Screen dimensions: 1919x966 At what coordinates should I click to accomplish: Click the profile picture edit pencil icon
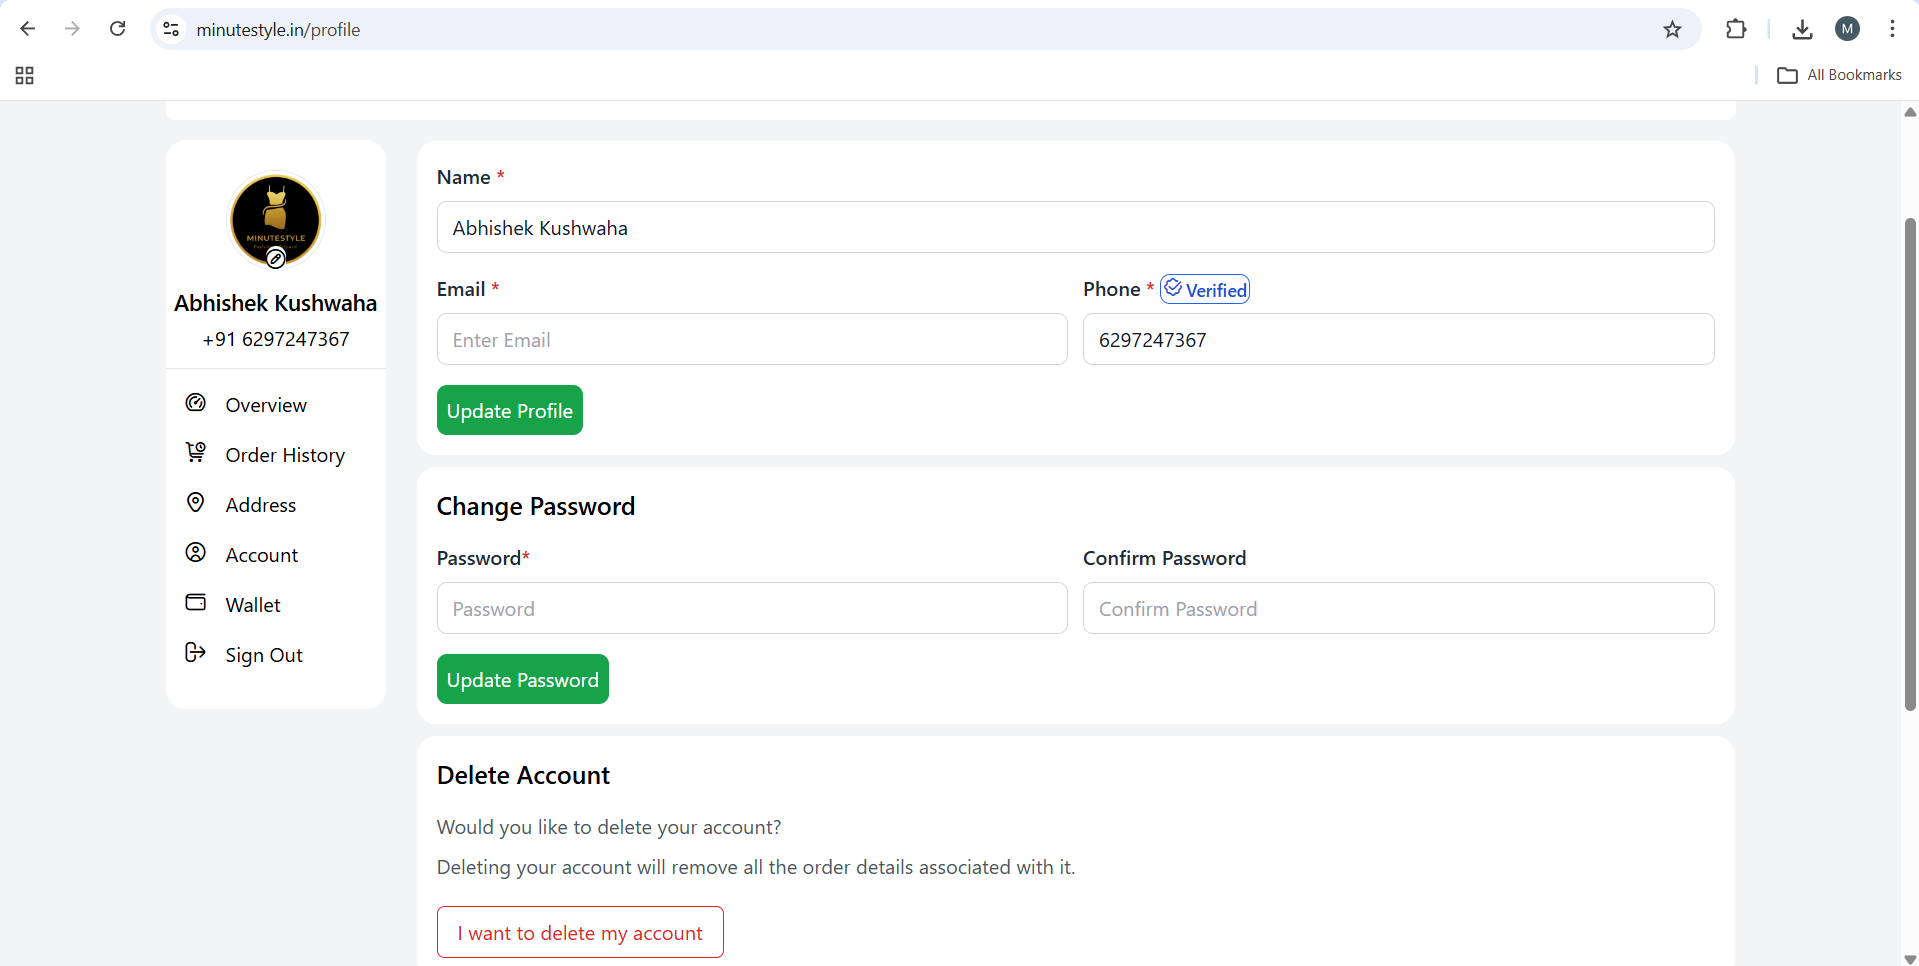[276, 259]
